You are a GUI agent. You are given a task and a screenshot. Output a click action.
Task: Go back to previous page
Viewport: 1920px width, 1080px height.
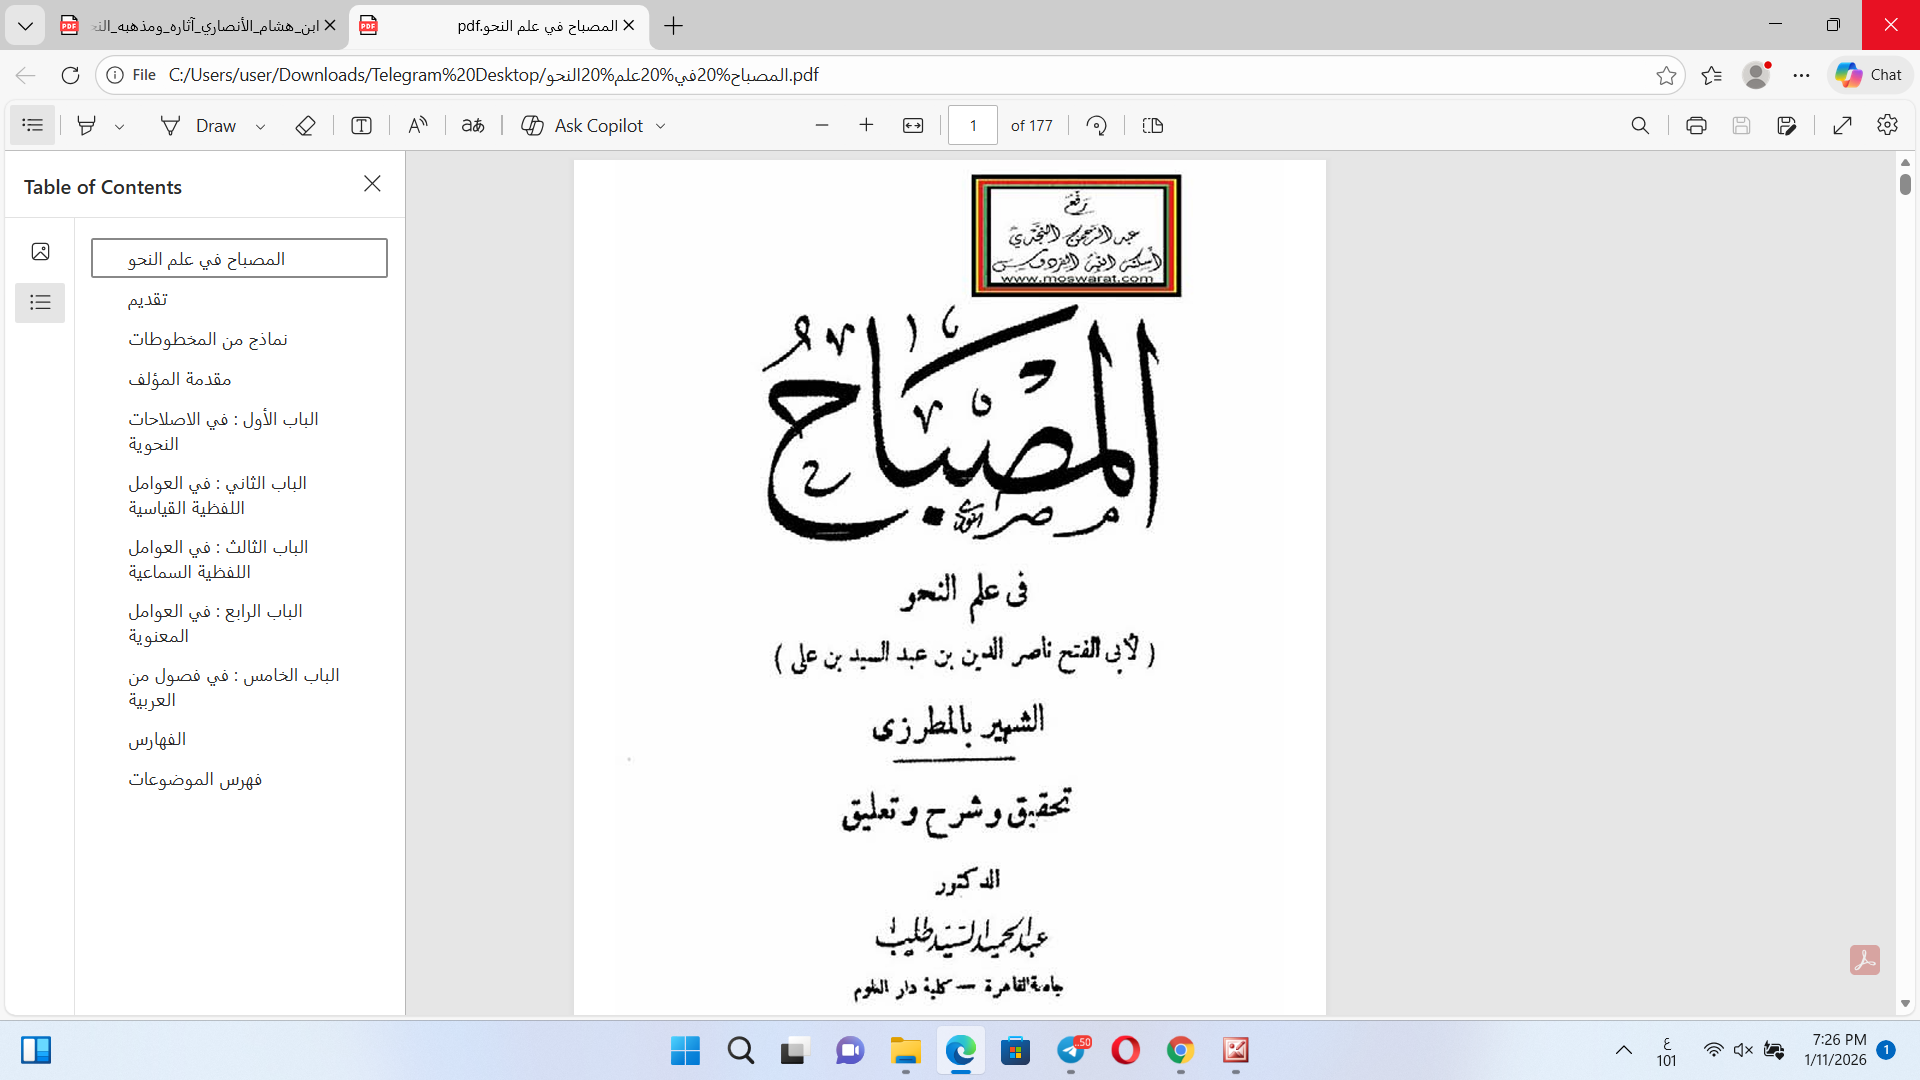[26, 75]
